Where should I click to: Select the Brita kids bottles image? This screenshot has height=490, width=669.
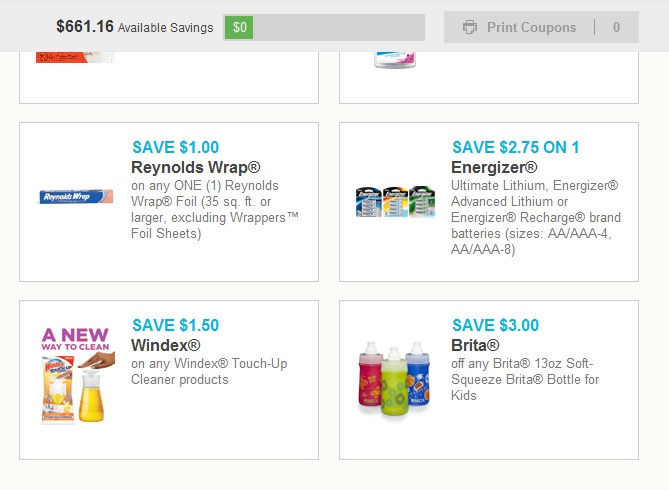coord(395,379)
